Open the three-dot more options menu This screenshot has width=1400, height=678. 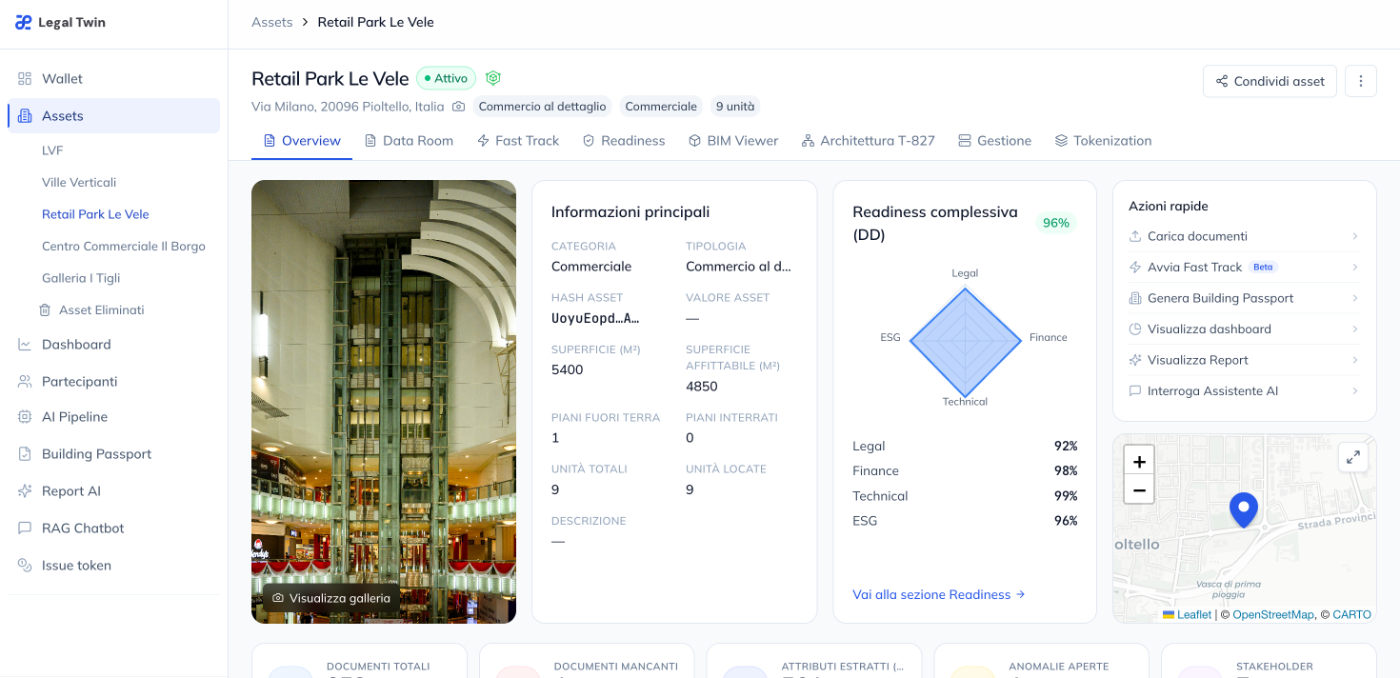(x=1361, y=81)
